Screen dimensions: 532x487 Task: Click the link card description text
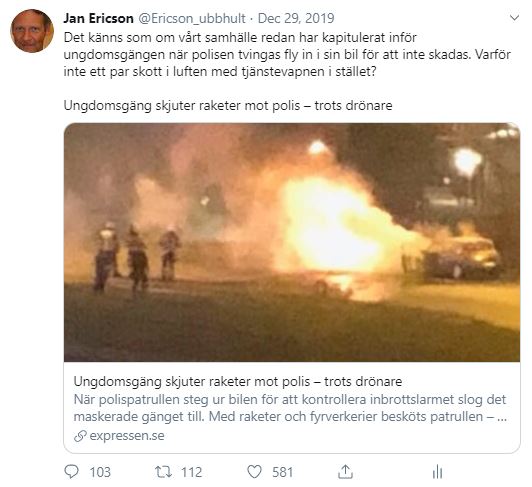click(290, 408)
